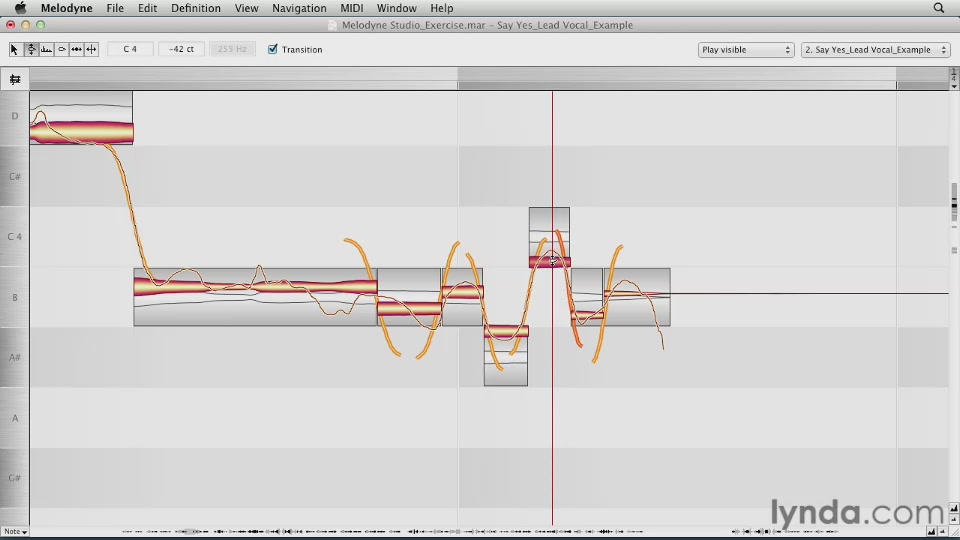Image resolution: width=960 pixels, height=540 pixels.
Task: Select the Amplitude tool
Action: coord(61,50)
